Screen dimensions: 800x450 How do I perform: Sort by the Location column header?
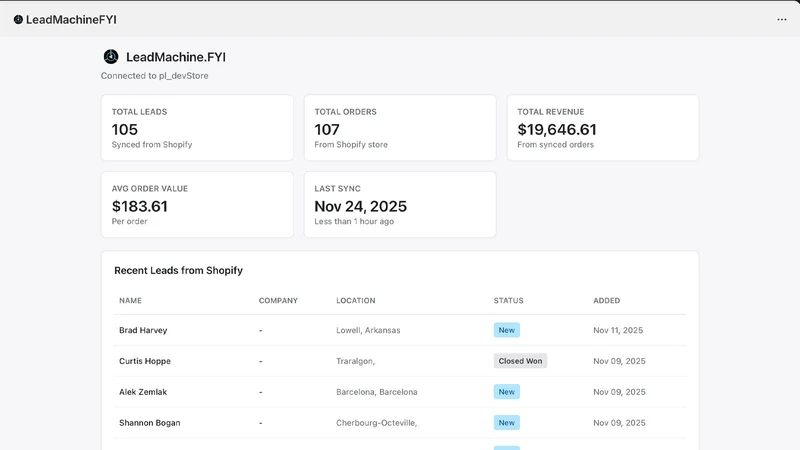click(356, 301)
